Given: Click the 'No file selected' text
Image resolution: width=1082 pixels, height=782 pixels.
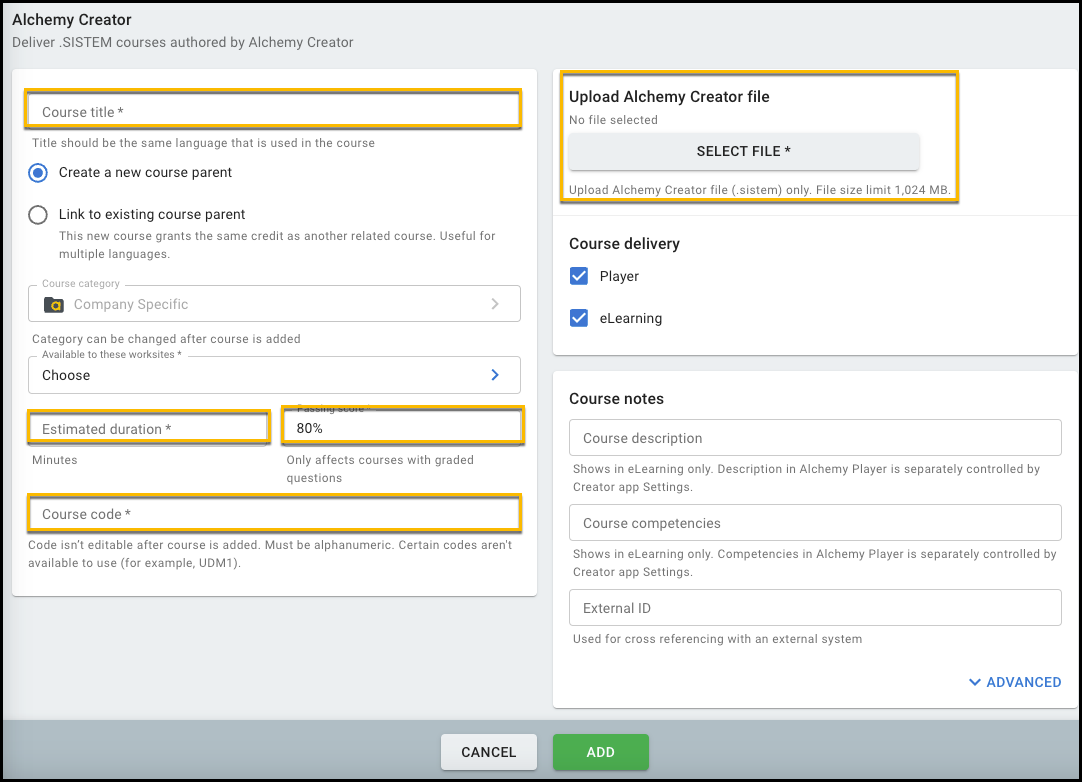Looking at the screenshot, I should pyautogui.click(x=613, y=119).
